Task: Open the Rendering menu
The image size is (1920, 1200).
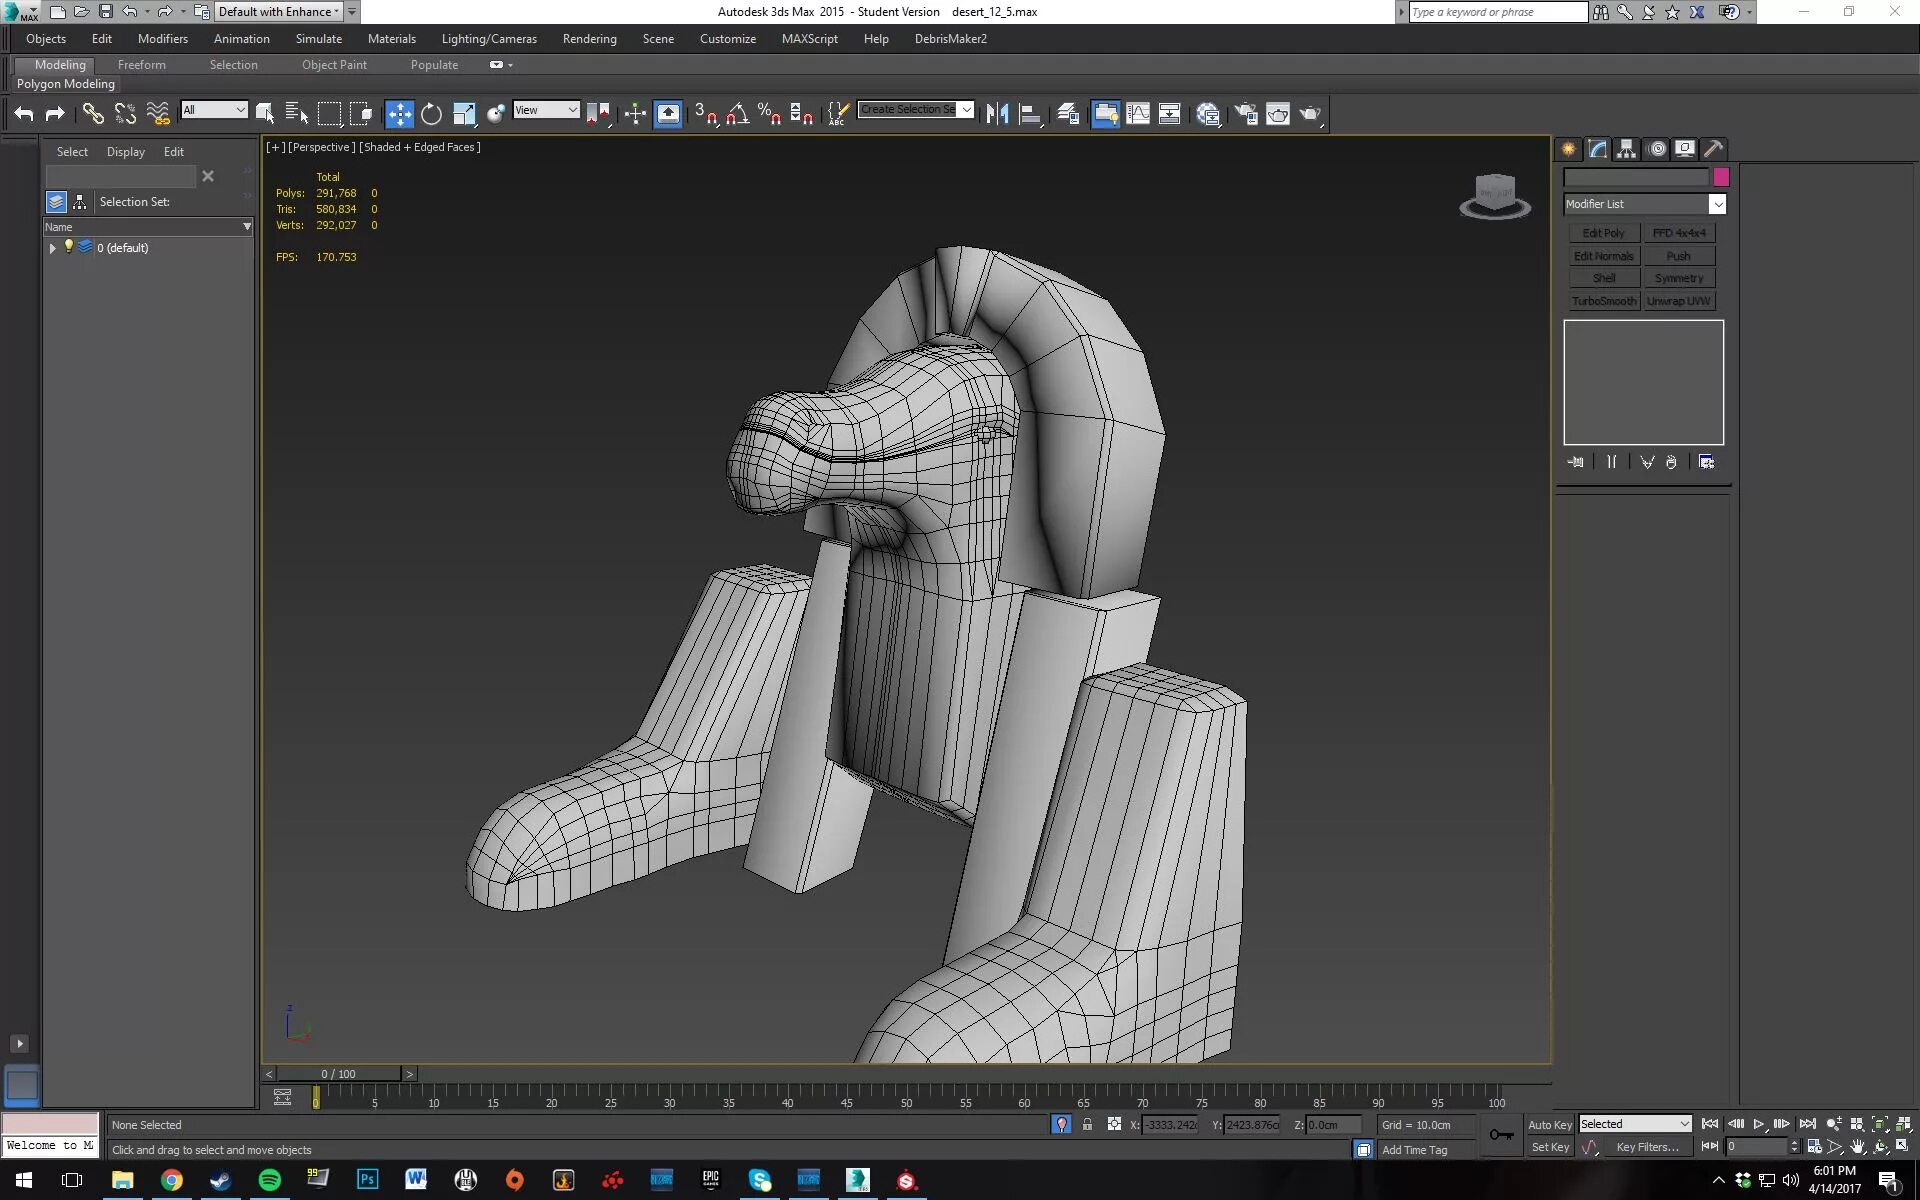Action: 589,39
